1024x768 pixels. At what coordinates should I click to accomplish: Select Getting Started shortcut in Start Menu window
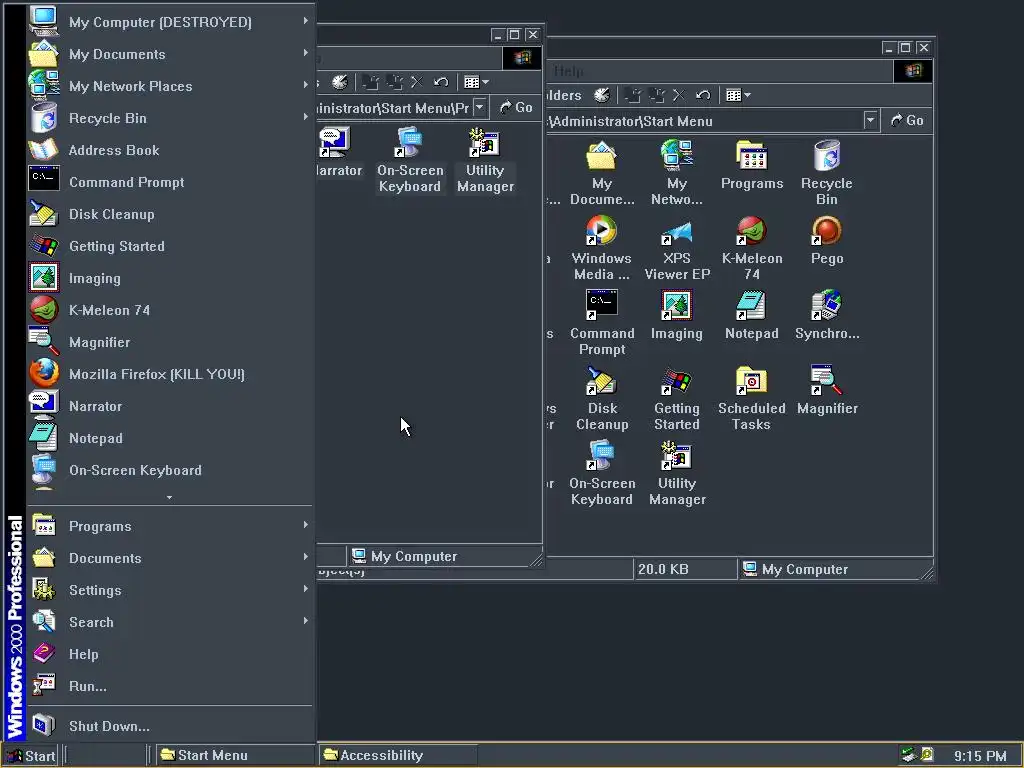coord(677,399)
